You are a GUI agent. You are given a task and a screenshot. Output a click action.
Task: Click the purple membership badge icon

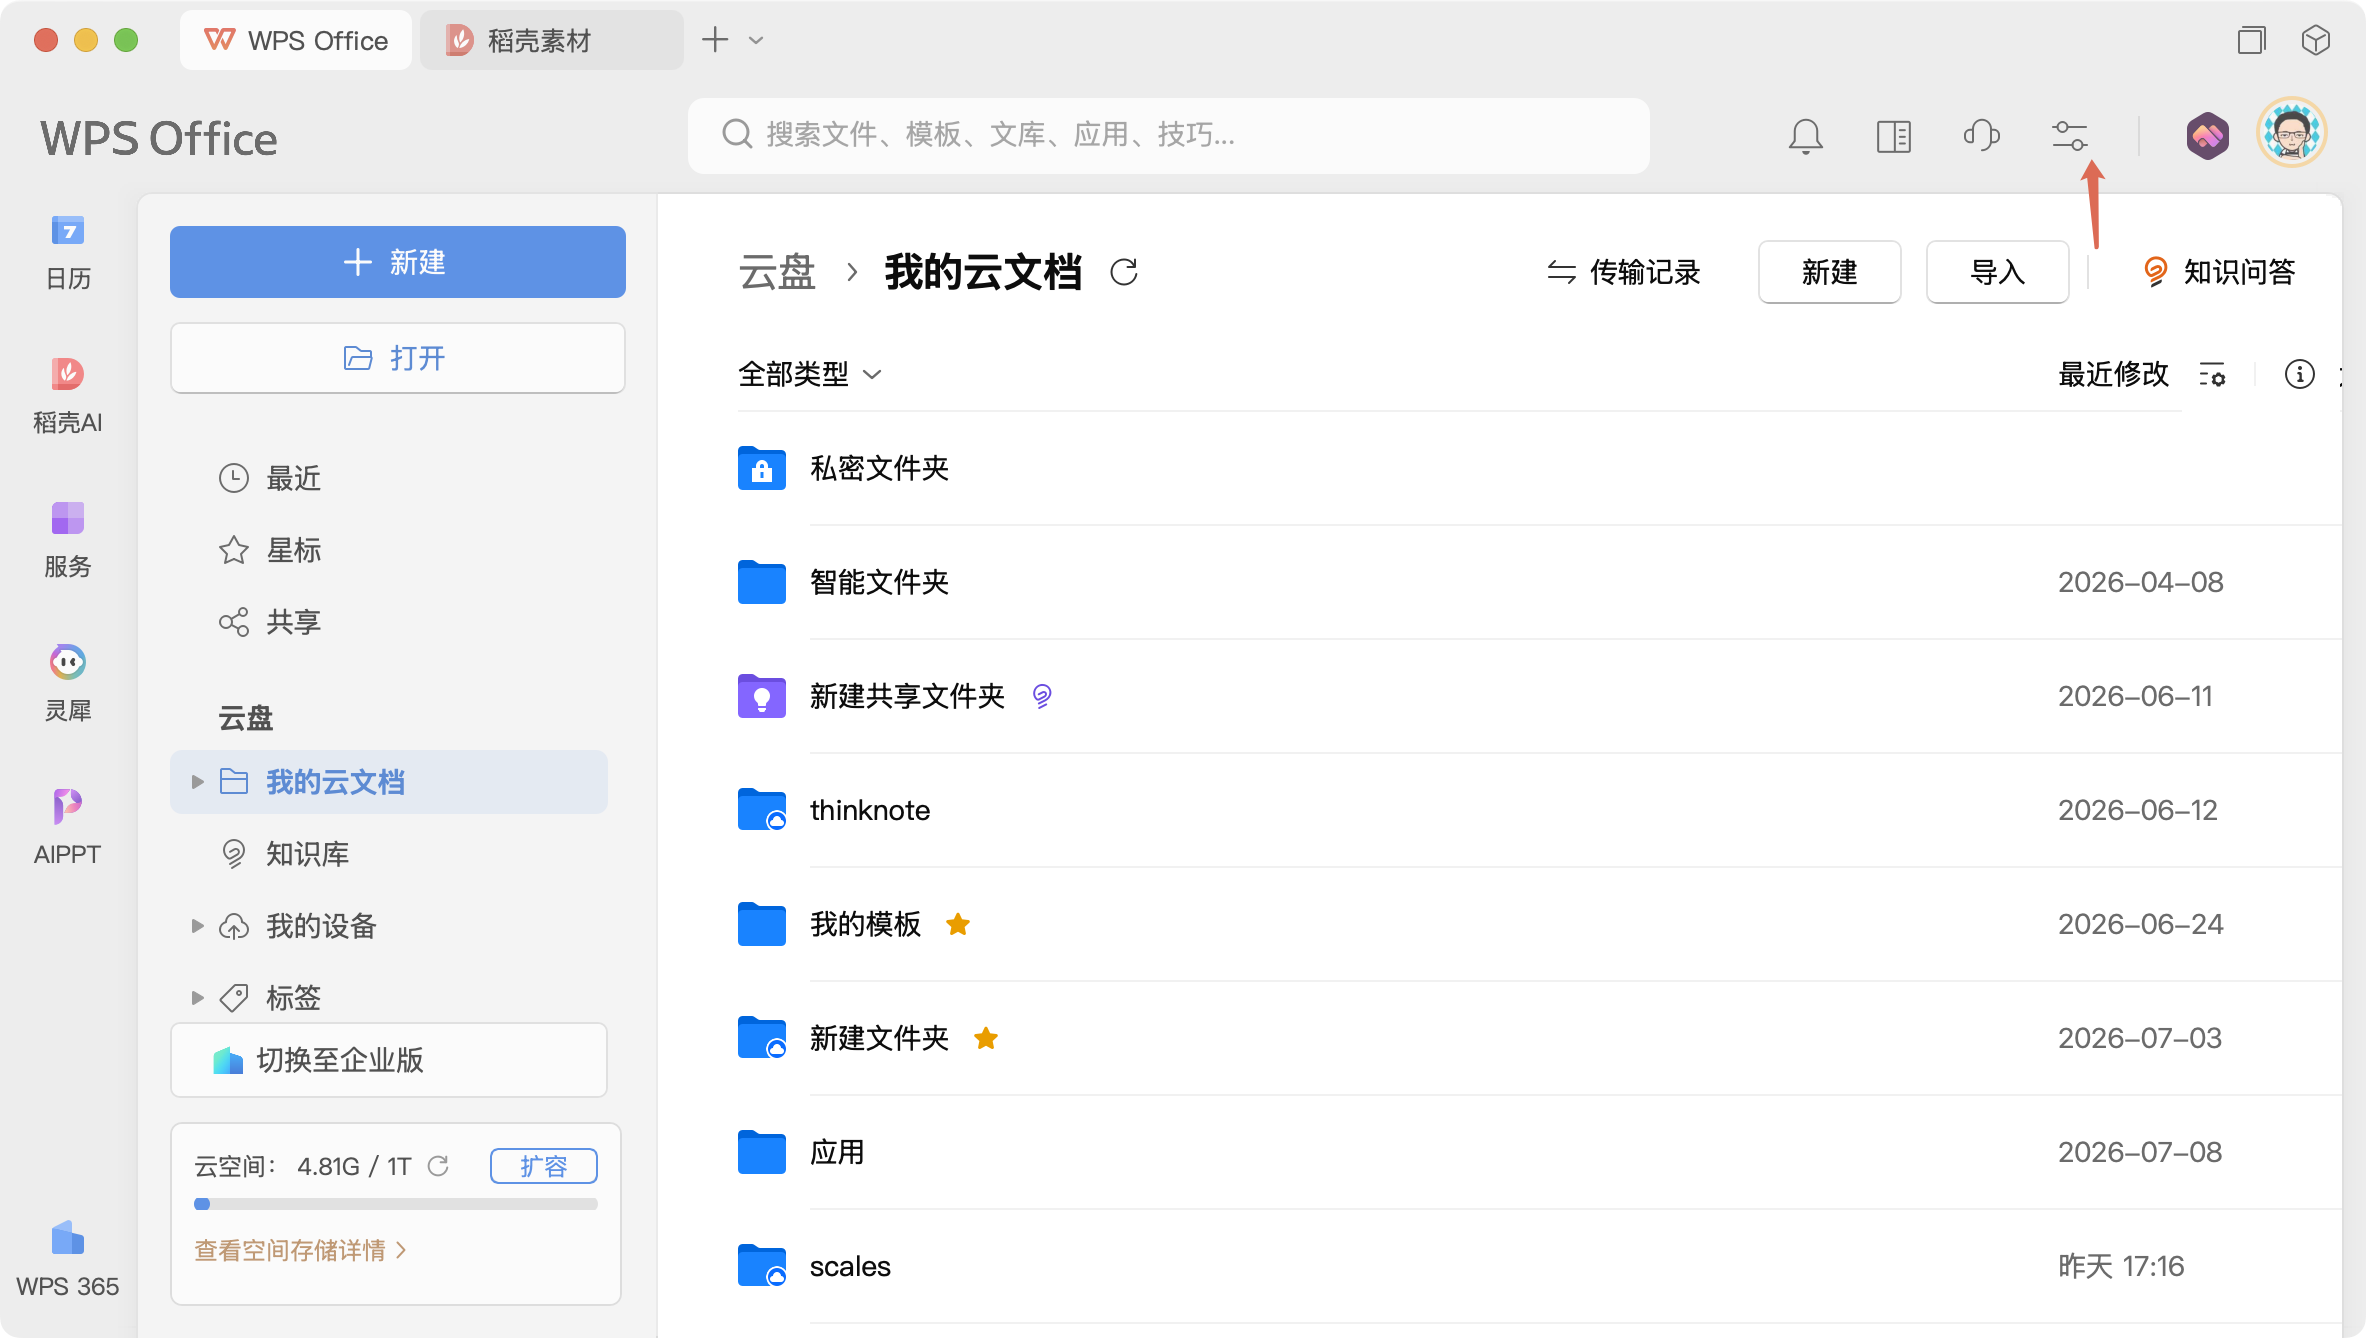point(2207,135)
